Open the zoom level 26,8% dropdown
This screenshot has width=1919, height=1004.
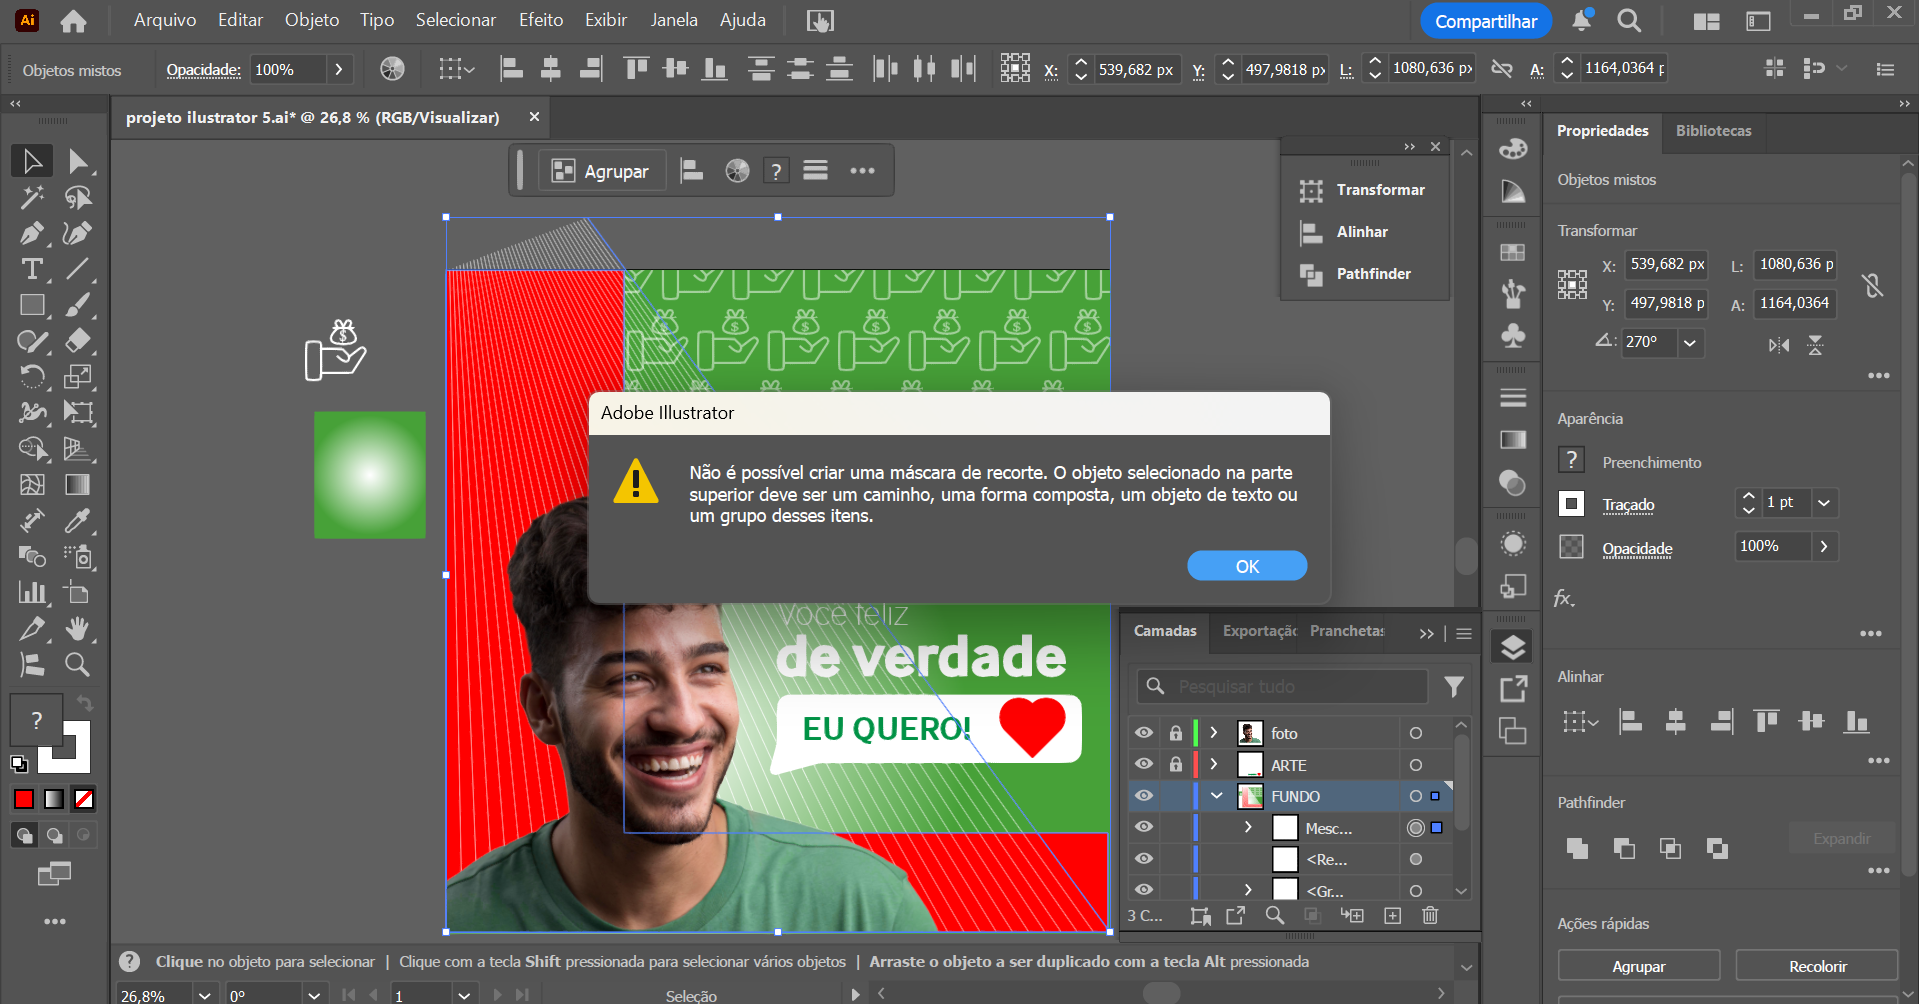point(204,995)
